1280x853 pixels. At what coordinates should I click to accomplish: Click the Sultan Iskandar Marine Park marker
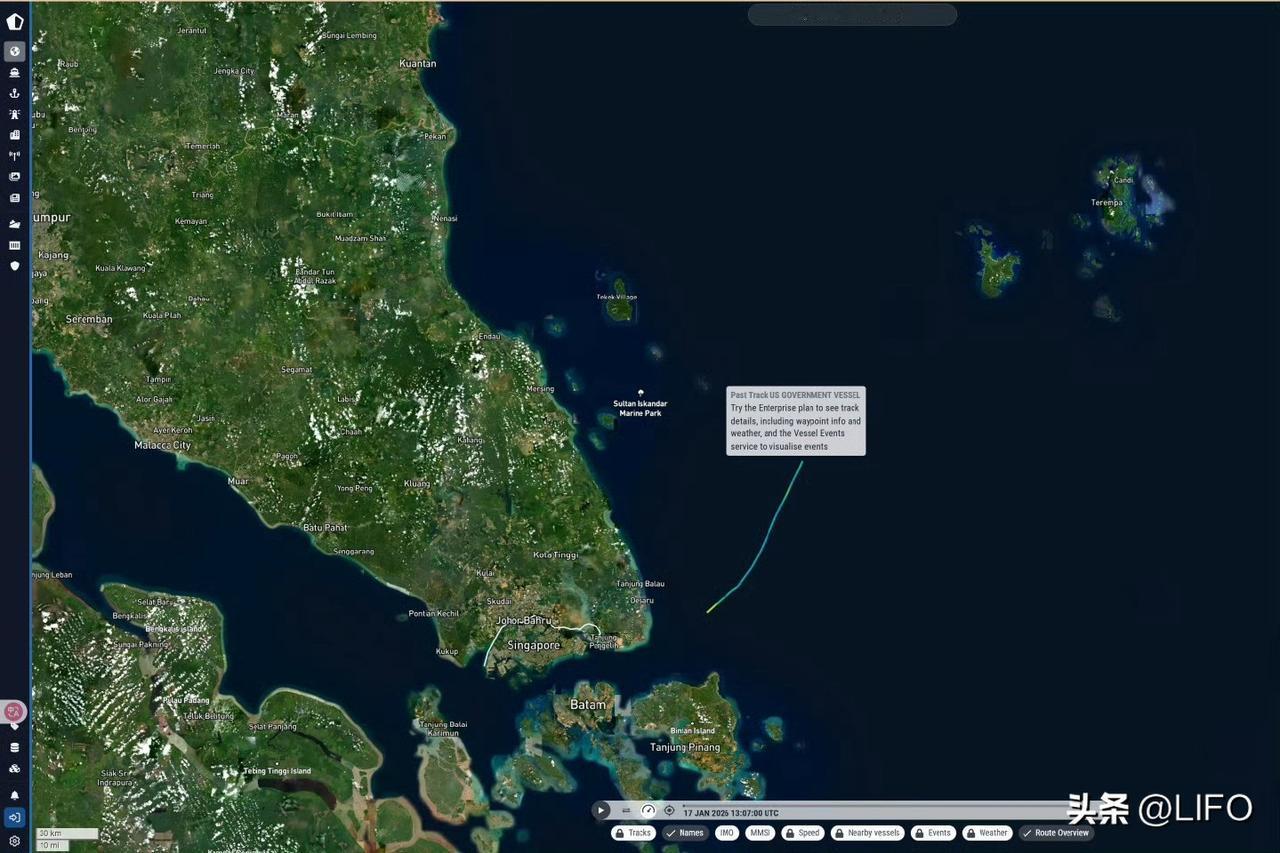pos(640,393)
